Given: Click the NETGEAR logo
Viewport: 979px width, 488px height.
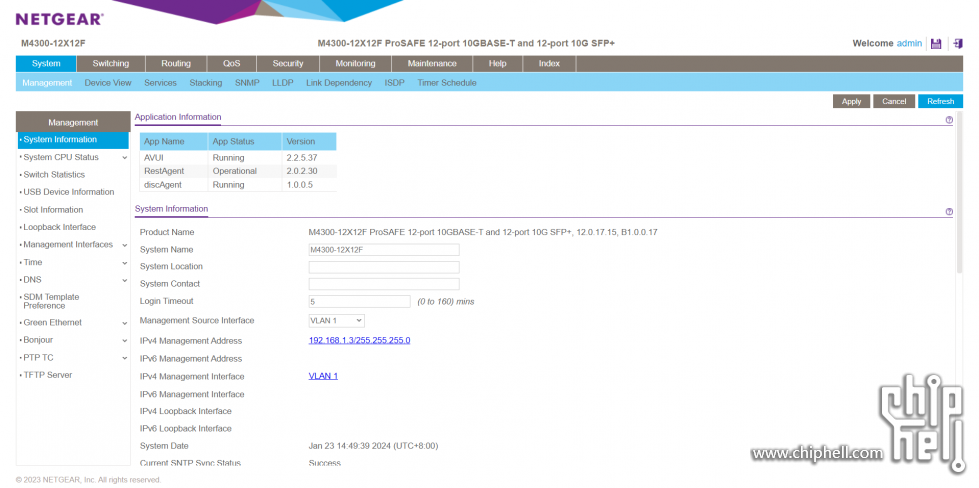Looking at the screenshot, I should [59, 19].
